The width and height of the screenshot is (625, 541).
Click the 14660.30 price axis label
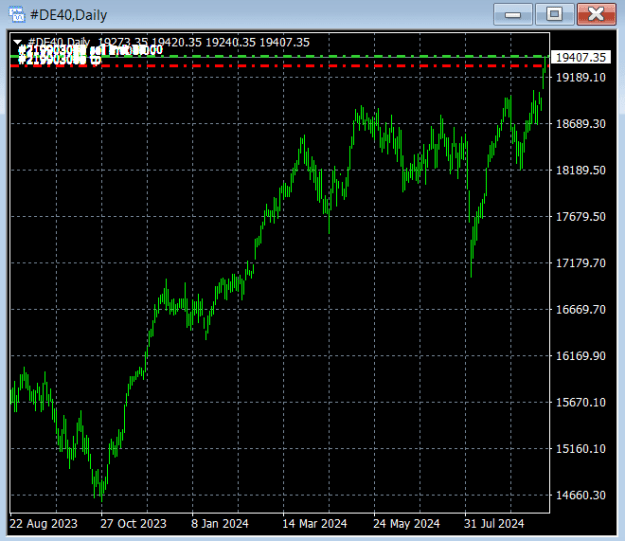(x=580, y=495)
